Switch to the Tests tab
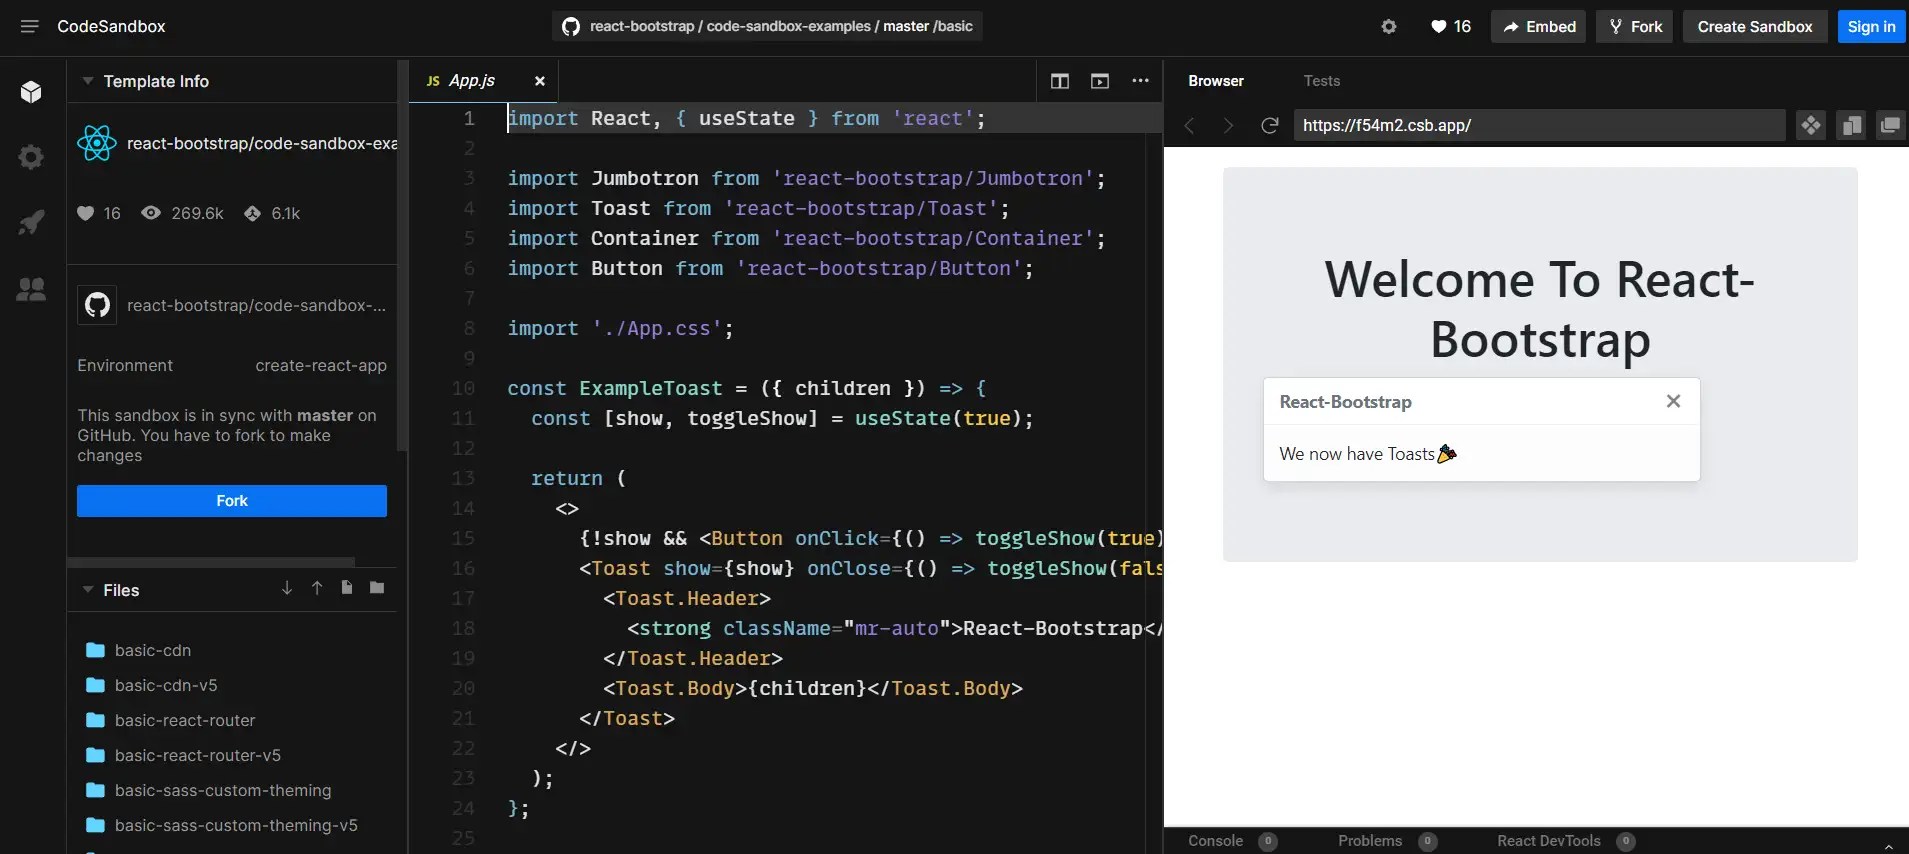Viewport: 1909px width, 854px height. (x=1321, y=81)
